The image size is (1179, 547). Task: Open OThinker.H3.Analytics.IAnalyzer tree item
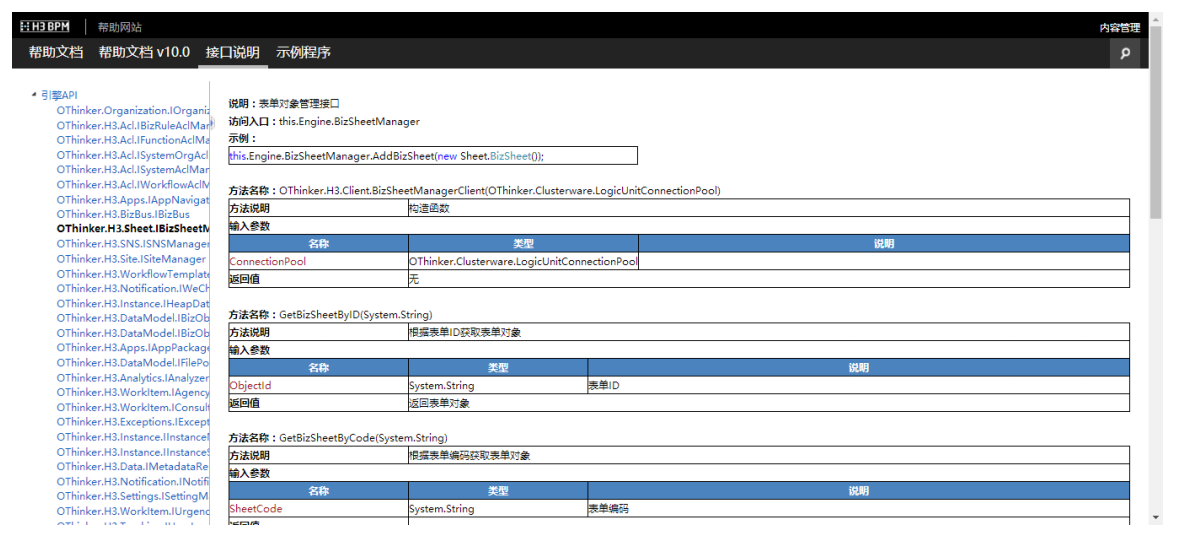(132, 378)
